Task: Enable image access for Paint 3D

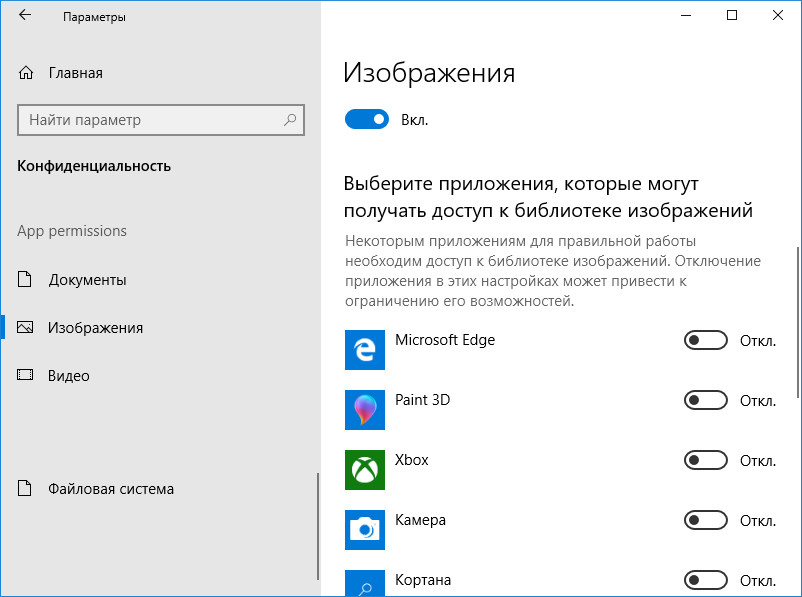Action: 706,400
